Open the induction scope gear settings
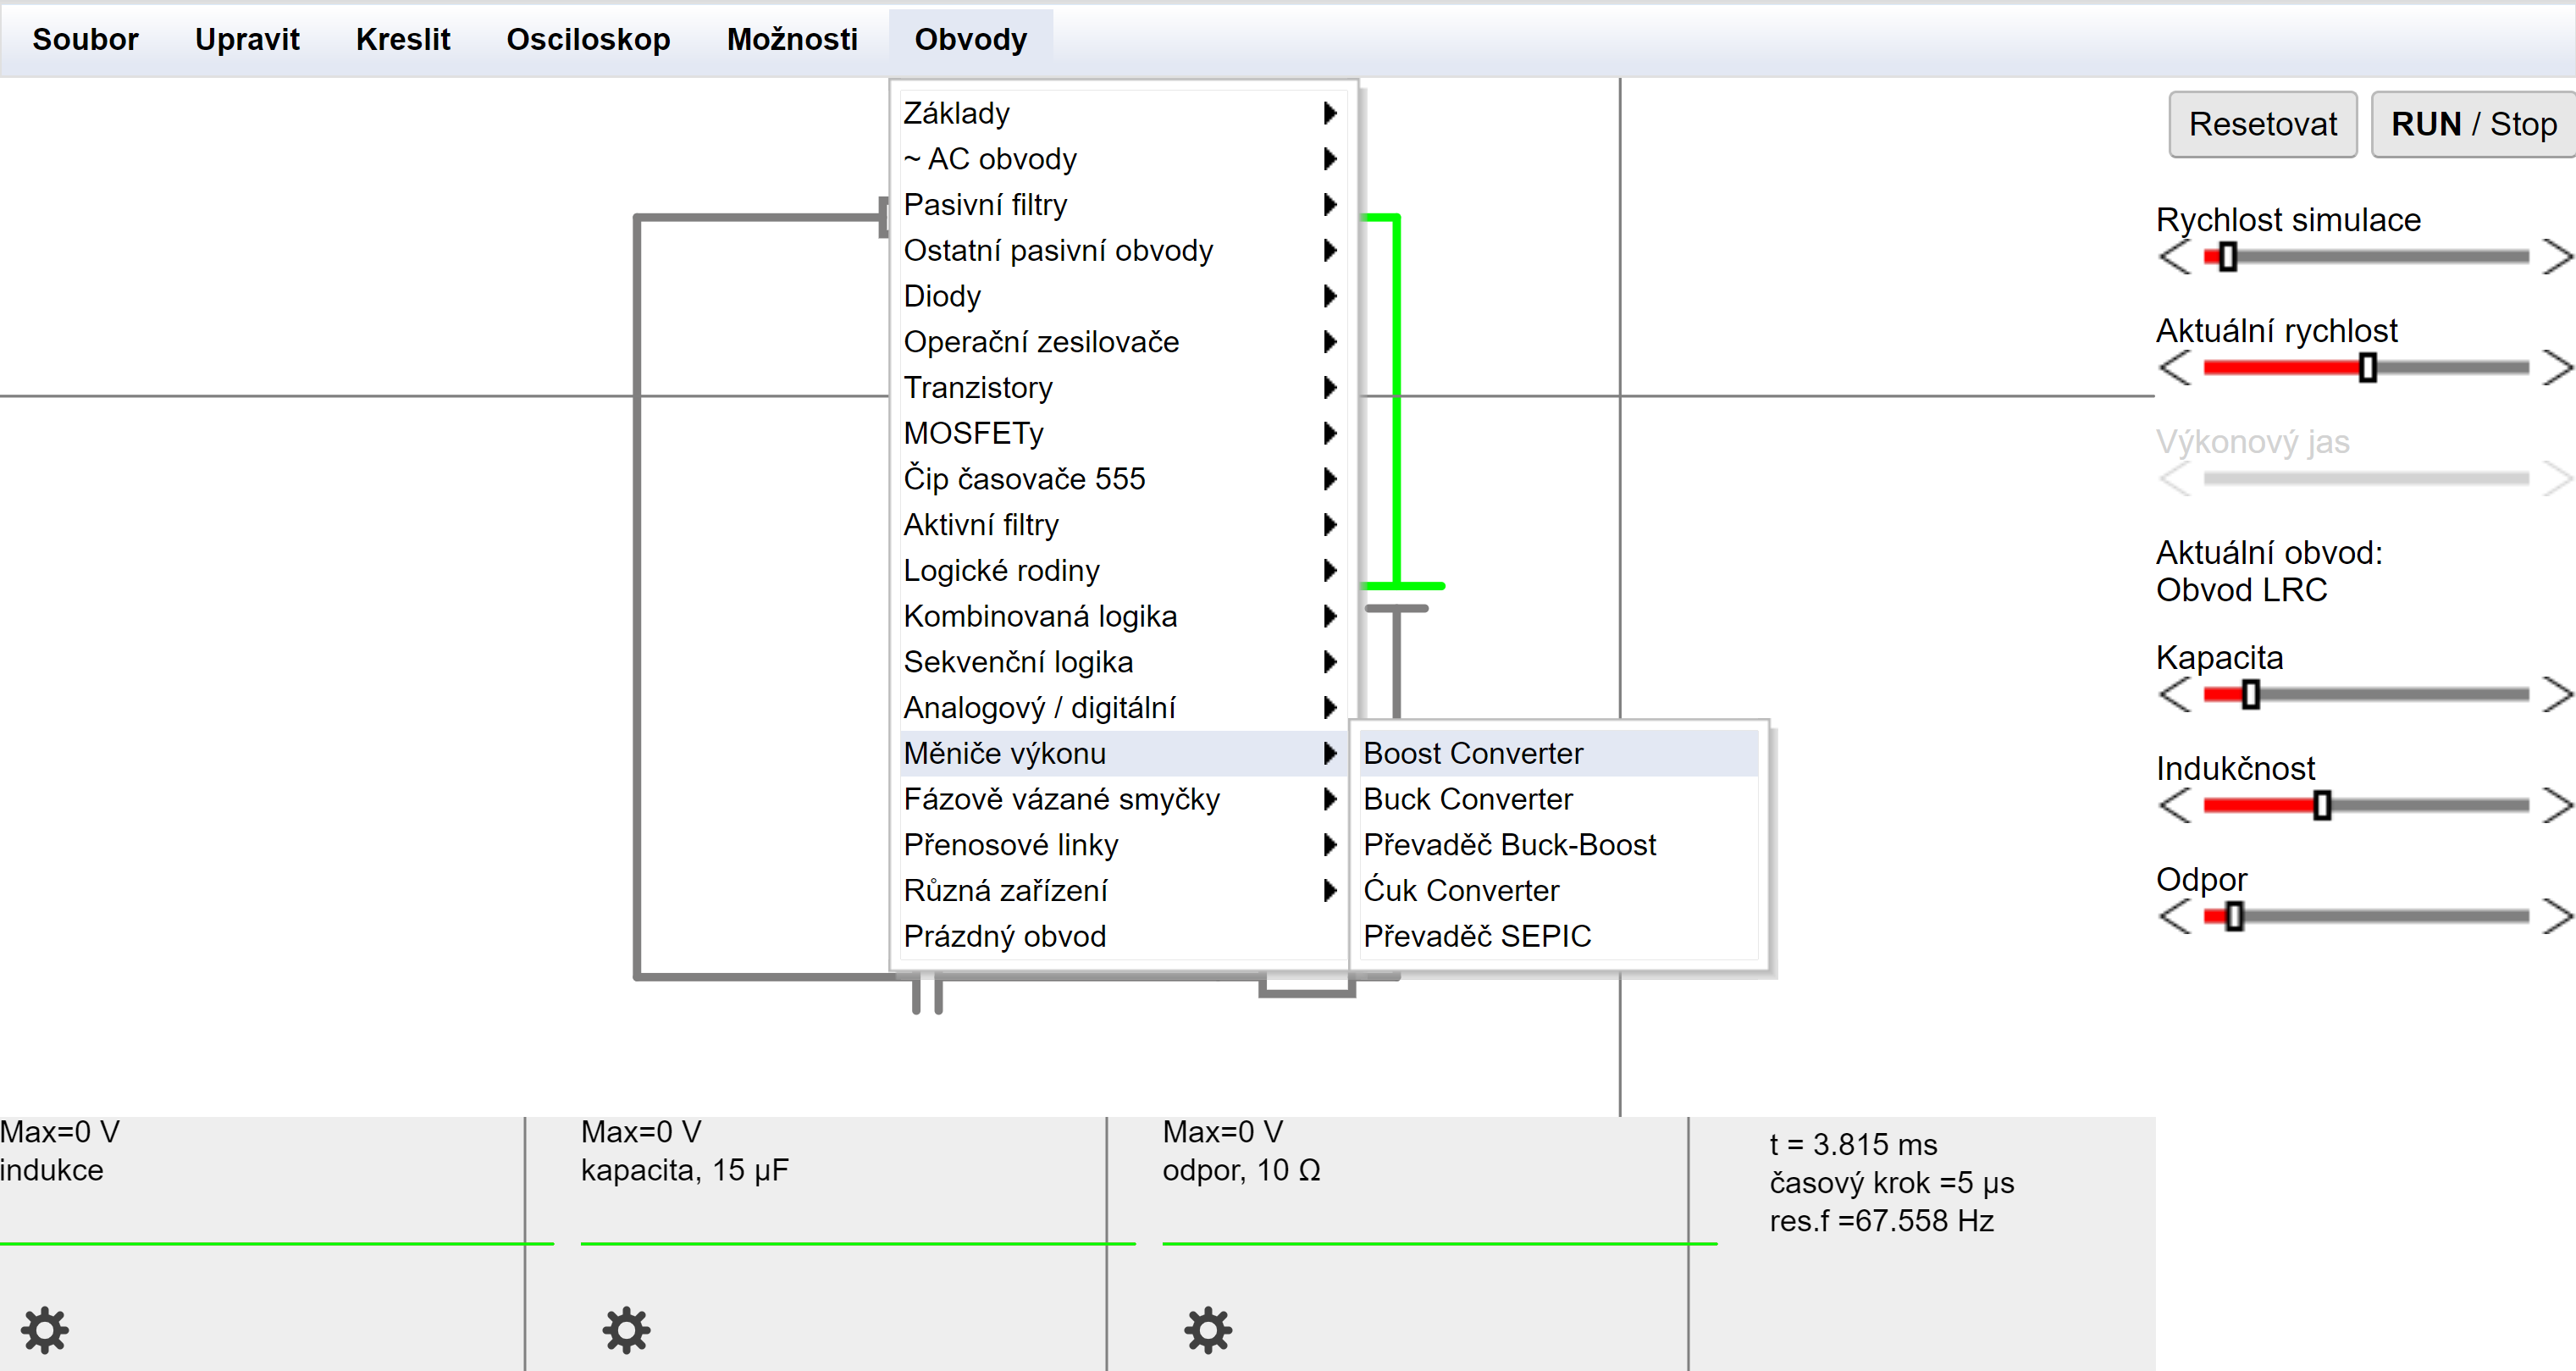The image size is (2576, 1371). pyautogui.click(x=45, y=1329)
